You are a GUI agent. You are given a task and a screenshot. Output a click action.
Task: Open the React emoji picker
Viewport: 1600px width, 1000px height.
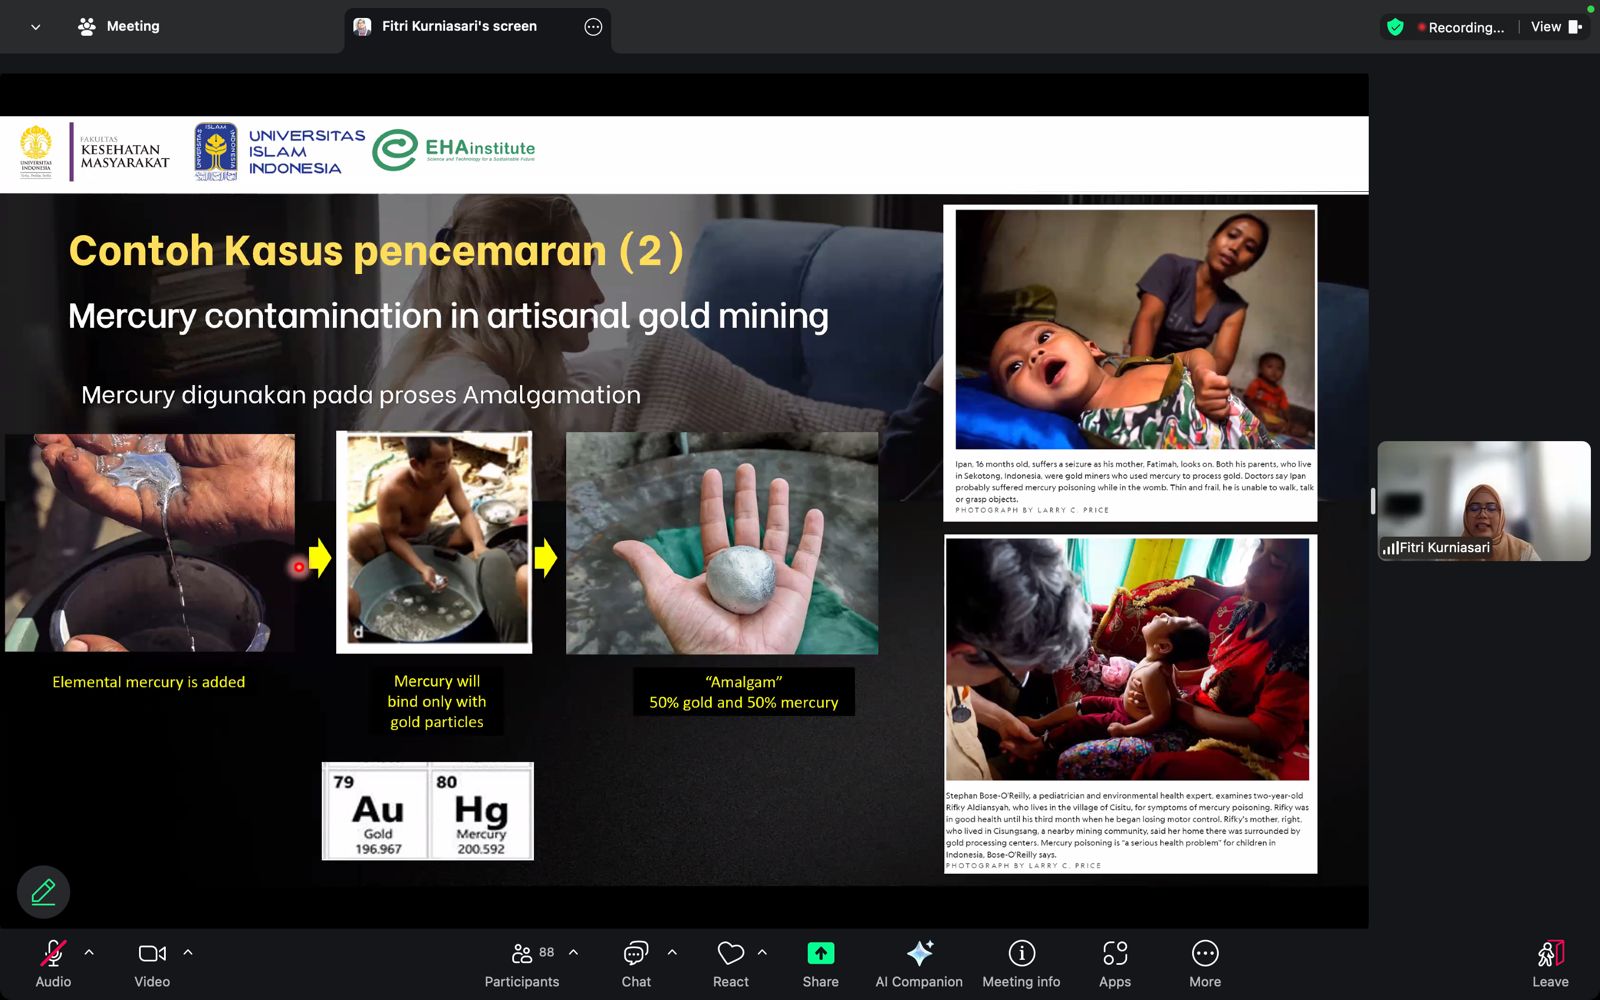pos(730,964)
